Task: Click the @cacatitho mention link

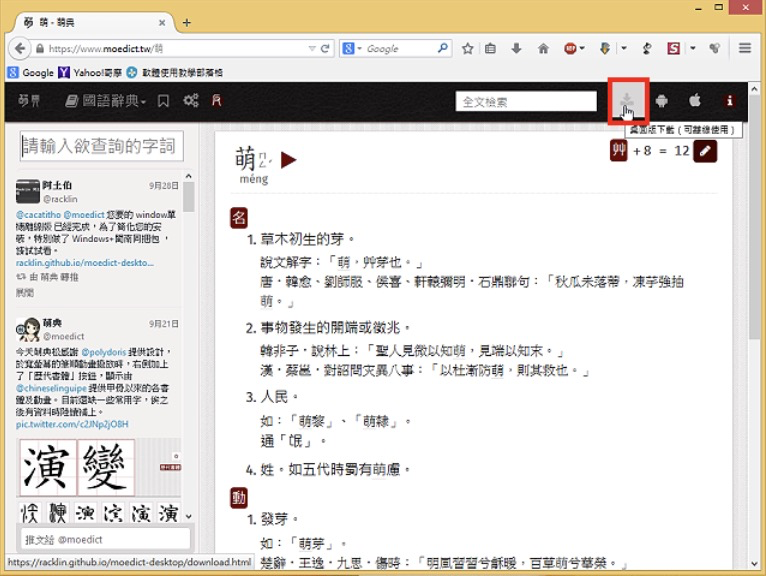Action: [38, 214]
